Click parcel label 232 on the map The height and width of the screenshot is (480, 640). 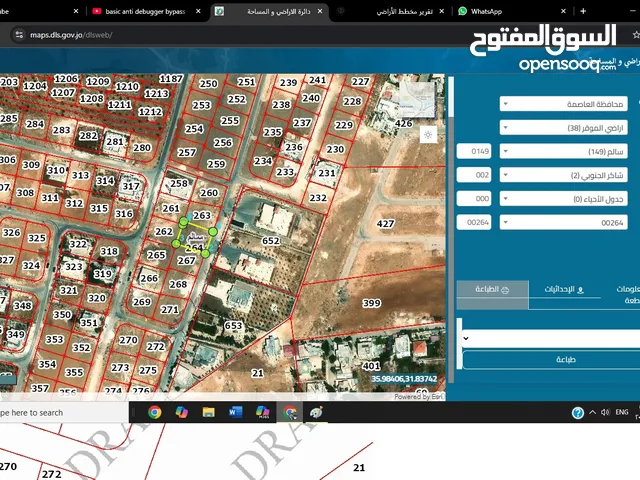(x=318, y=198)
